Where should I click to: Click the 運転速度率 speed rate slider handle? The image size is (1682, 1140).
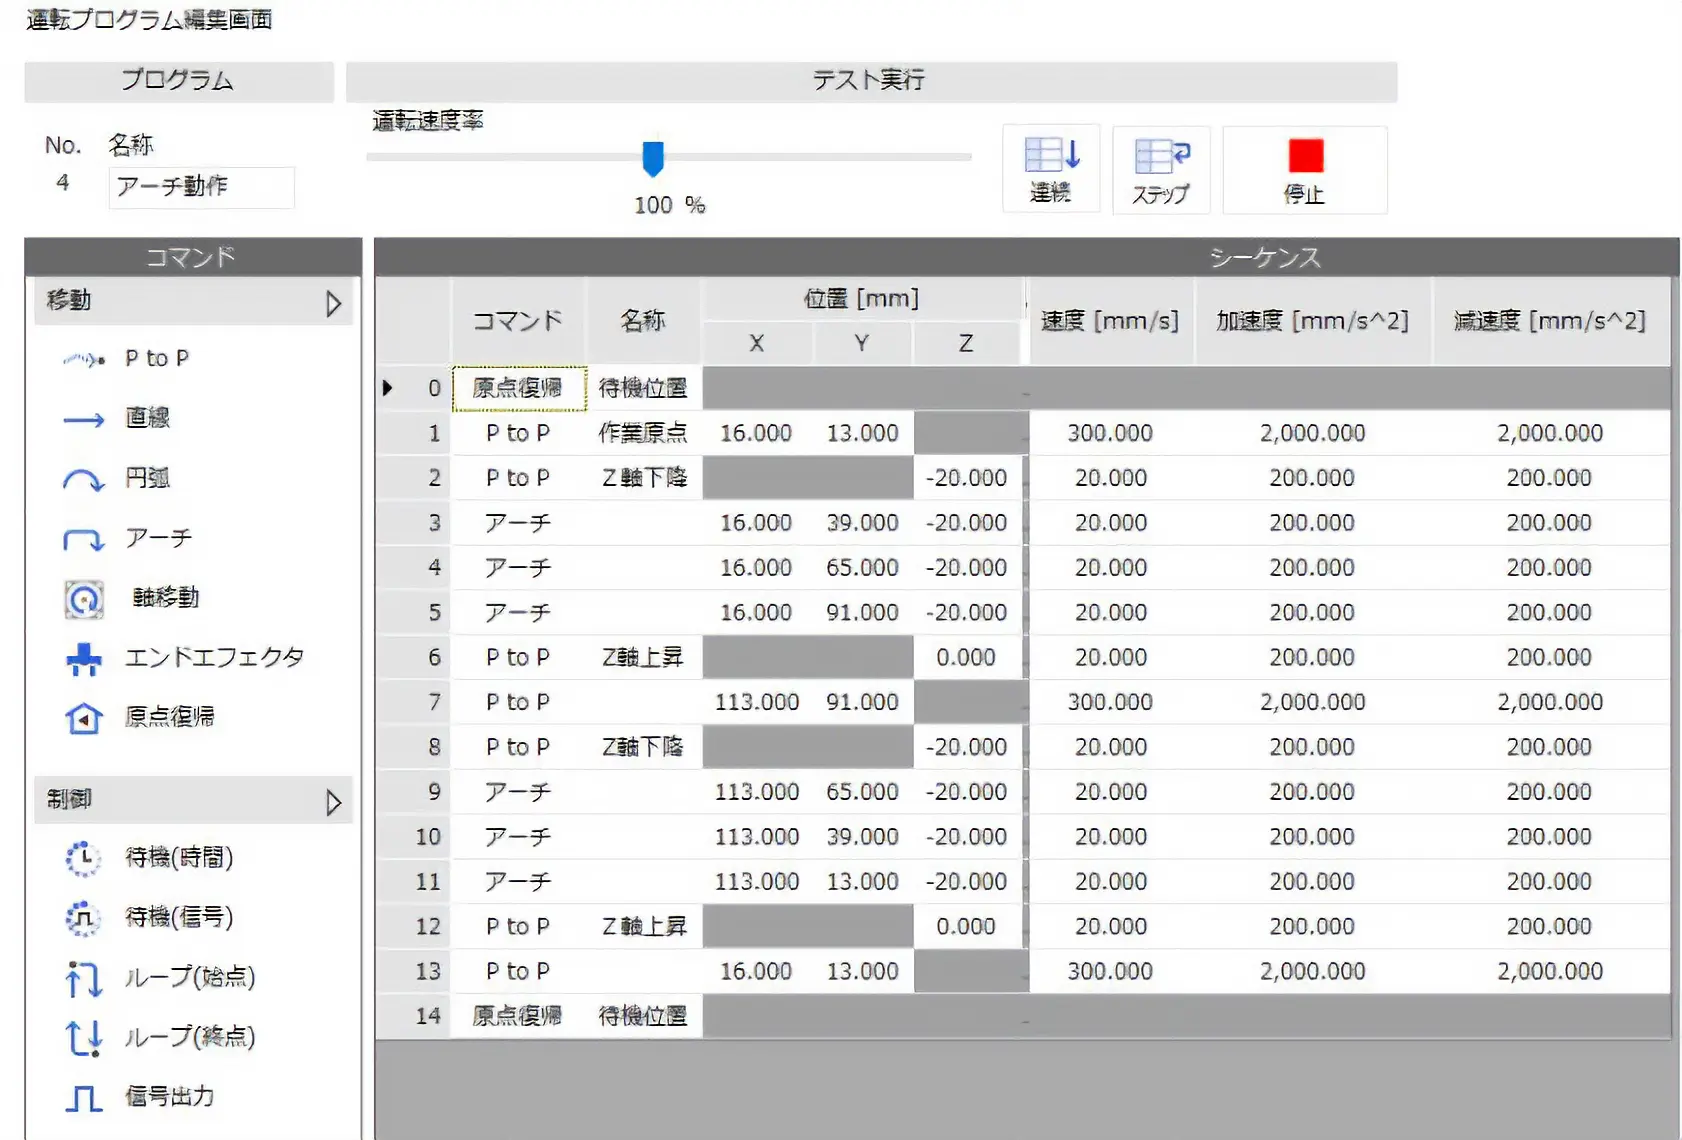[653, 158]
